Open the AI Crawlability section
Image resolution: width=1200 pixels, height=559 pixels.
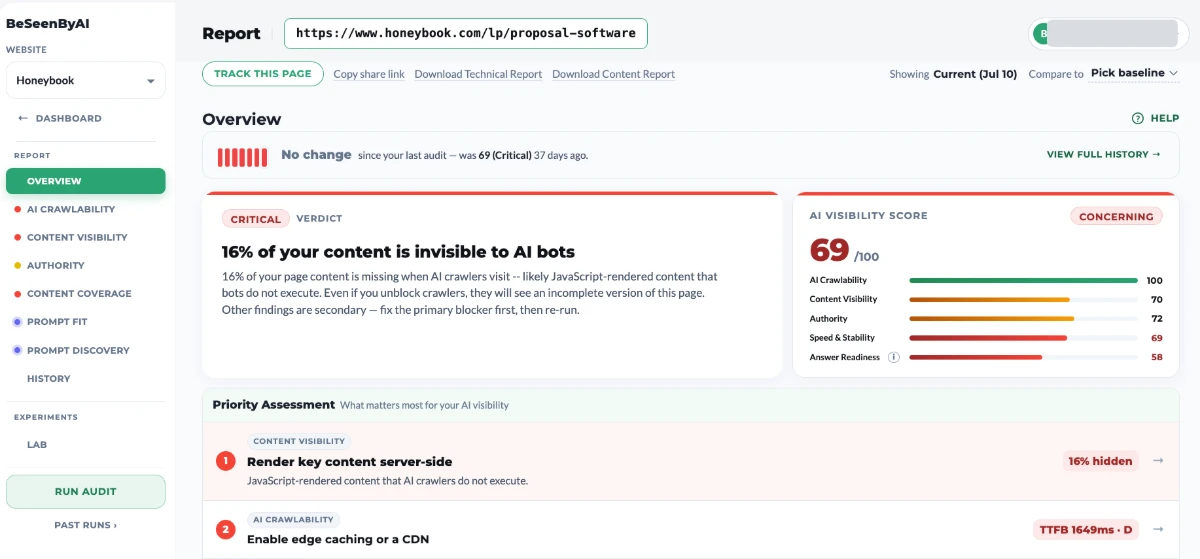(71, 209)
